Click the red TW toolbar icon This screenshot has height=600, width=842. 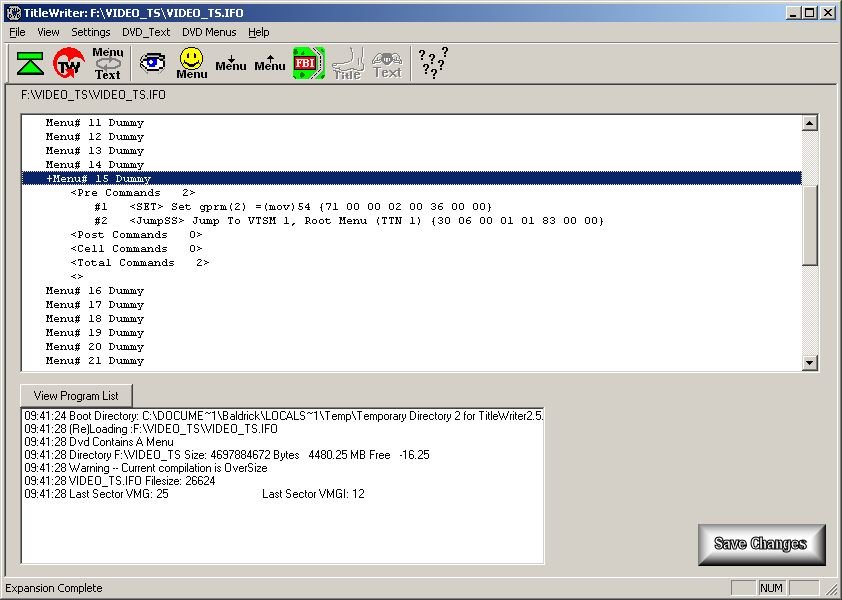tap(69, 63)
